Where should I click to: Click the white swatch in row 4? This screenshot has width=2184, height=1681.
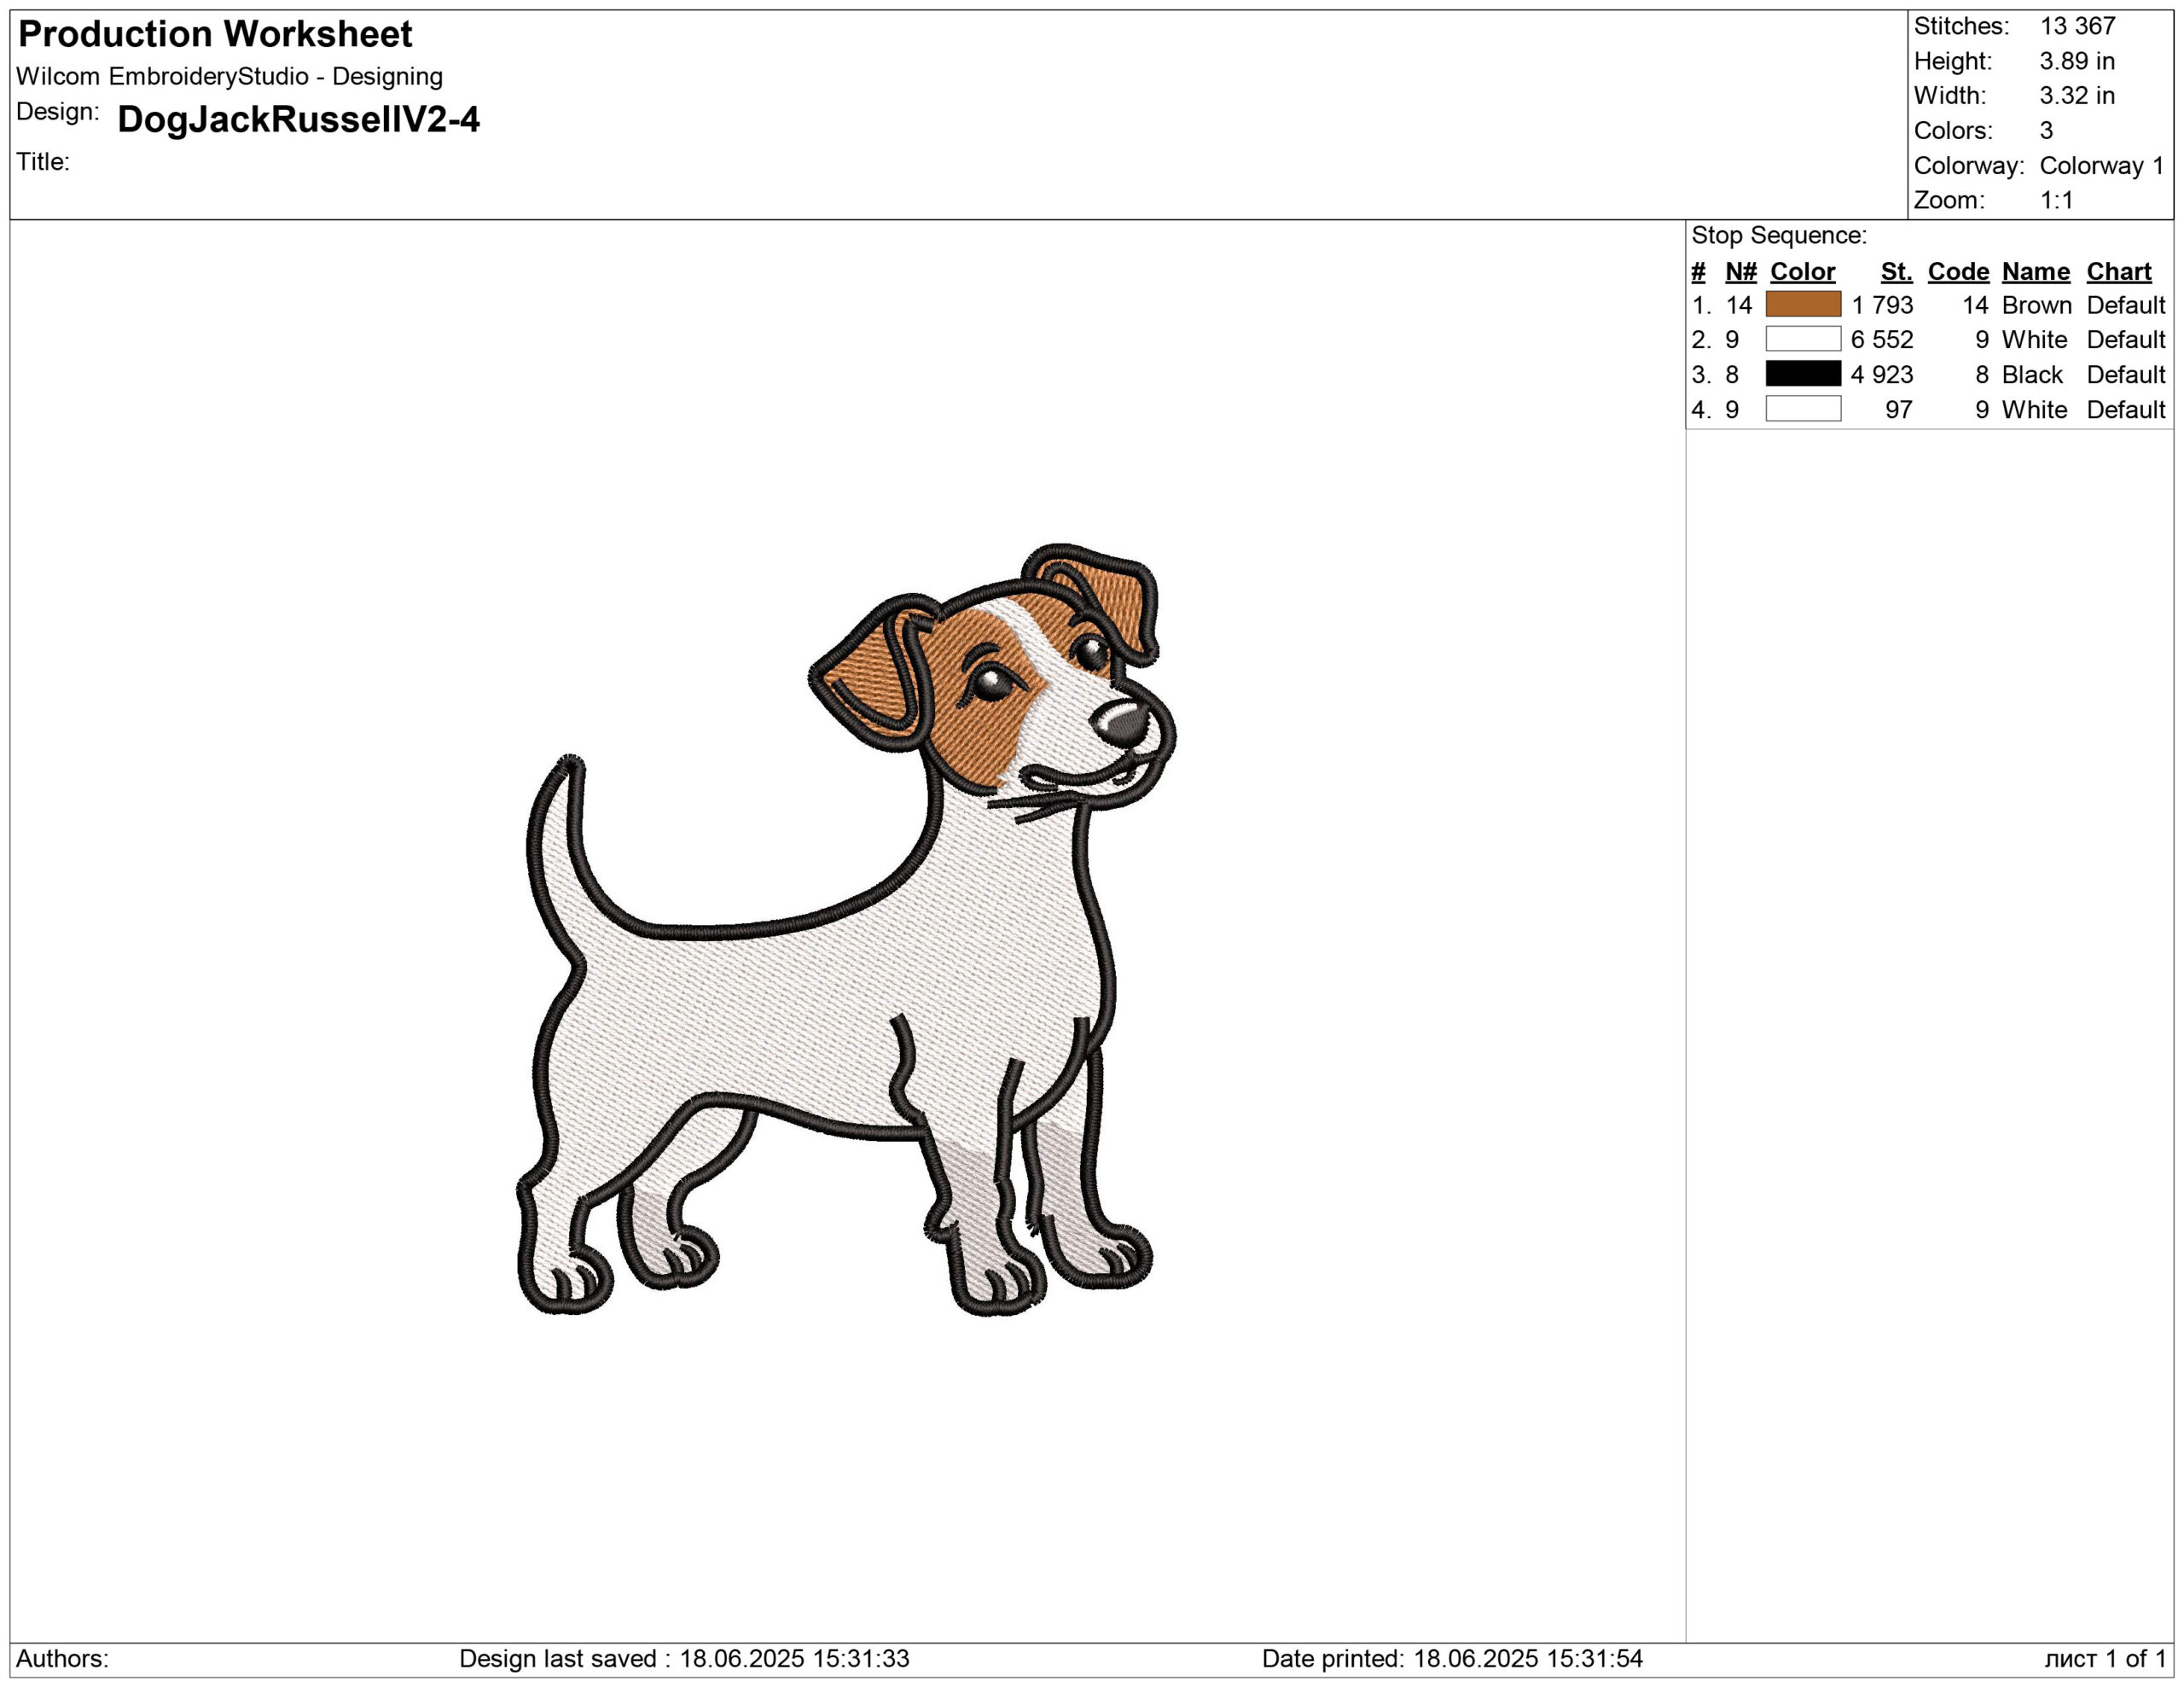pyautogui.click(x=1803, y=409)
